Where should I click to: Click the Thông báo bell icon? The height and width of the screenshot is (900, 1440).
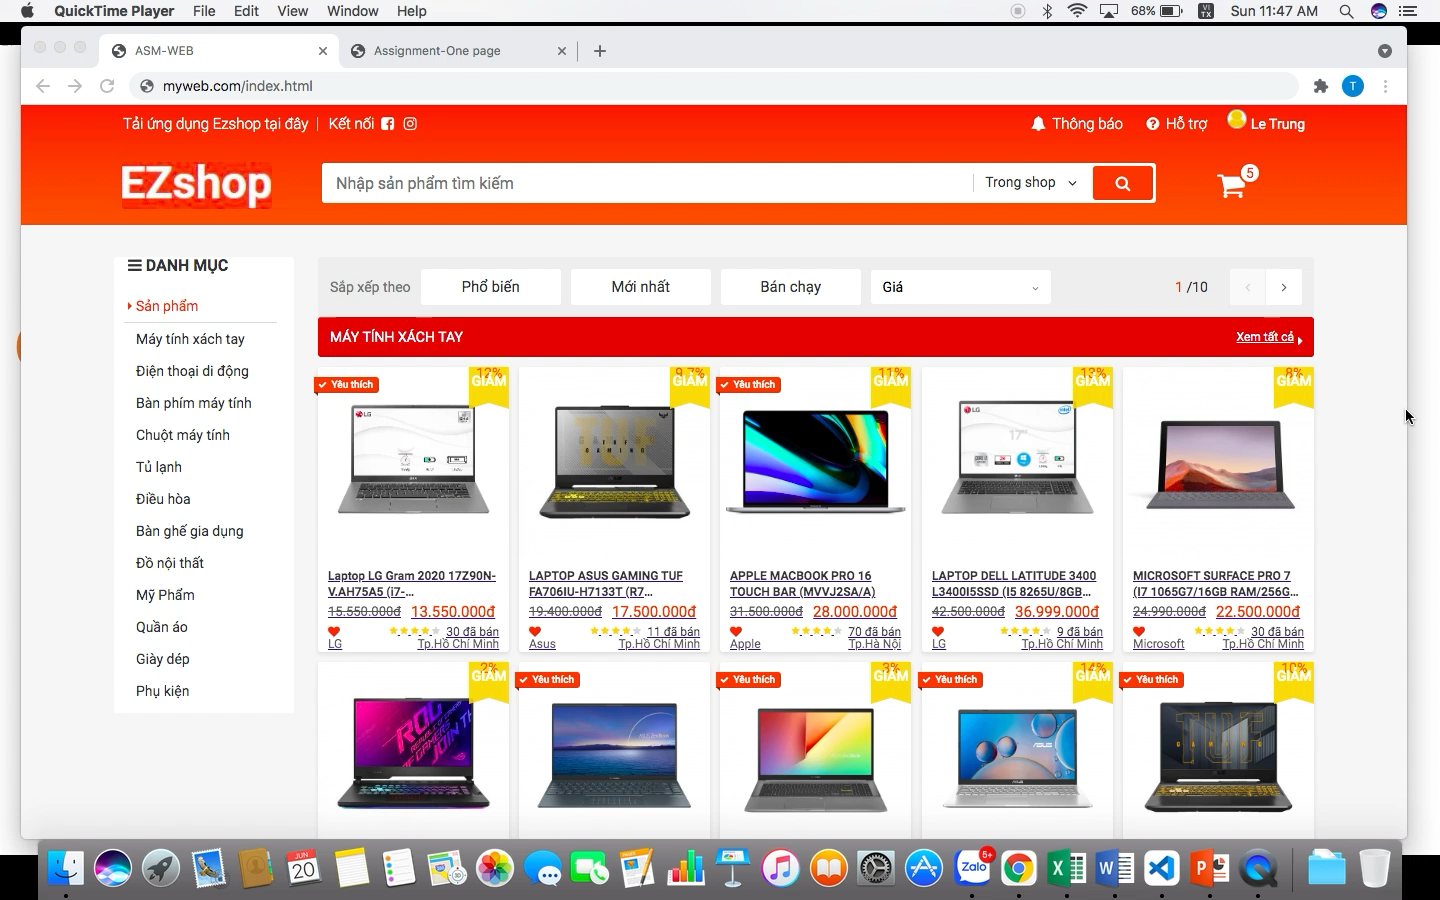(1037, 123)
